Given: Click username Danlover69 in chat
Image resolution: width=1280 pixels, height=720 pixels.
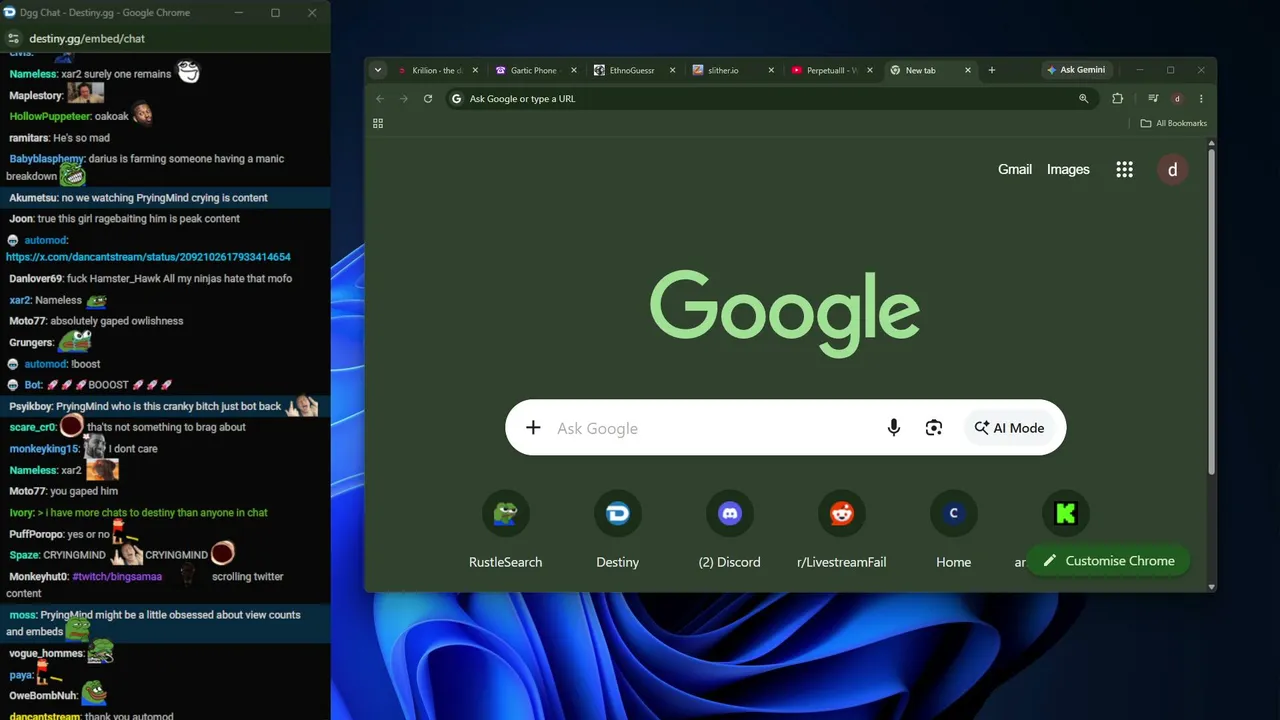Looking at the screenshot, I should [x=36, y=279].
